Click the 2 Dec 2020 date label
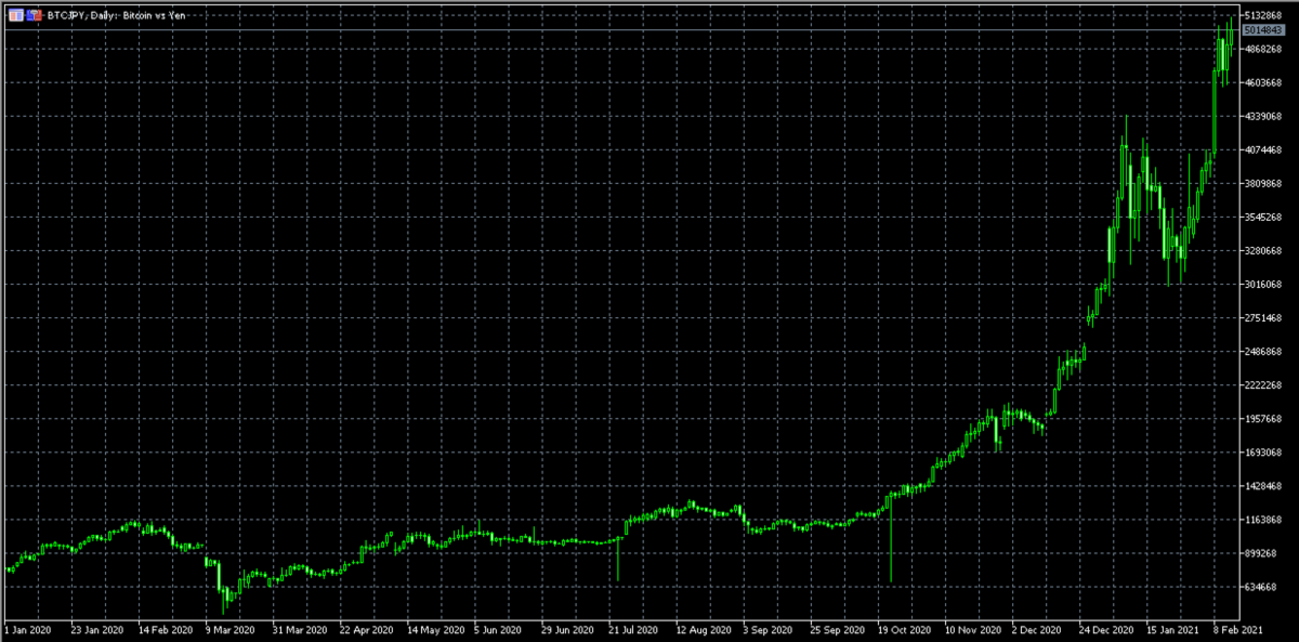Viewport: 1299px width, 642px height. click(x=1036, y=631)
